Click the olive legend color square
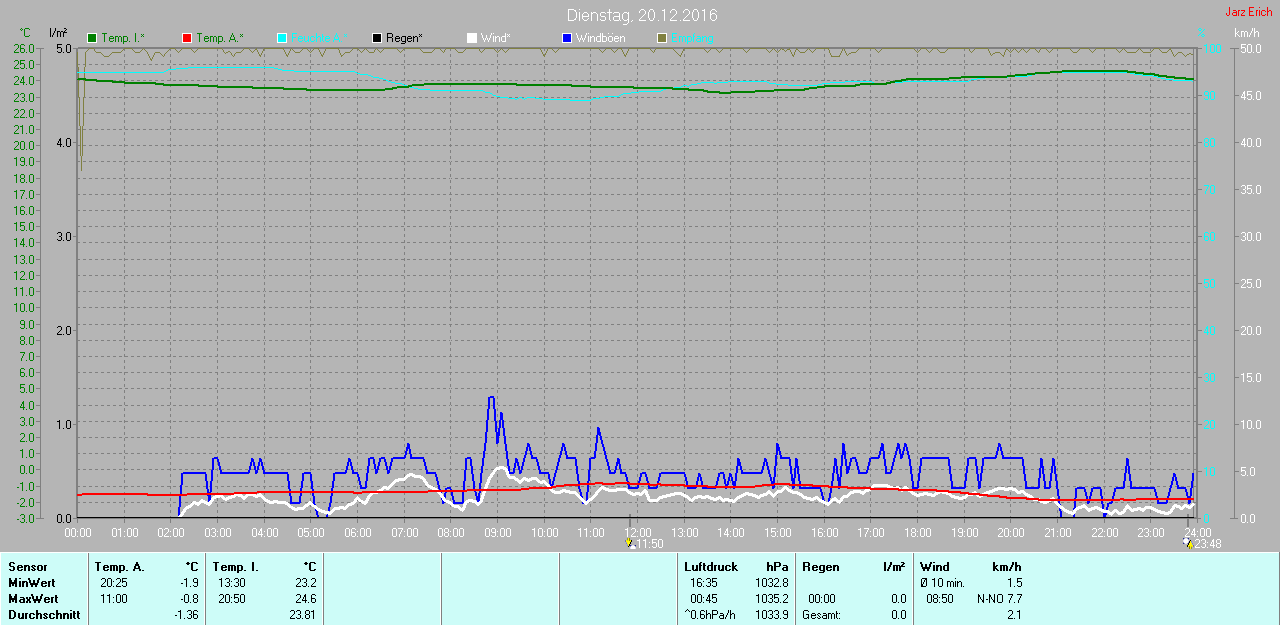 click(662, 38)
